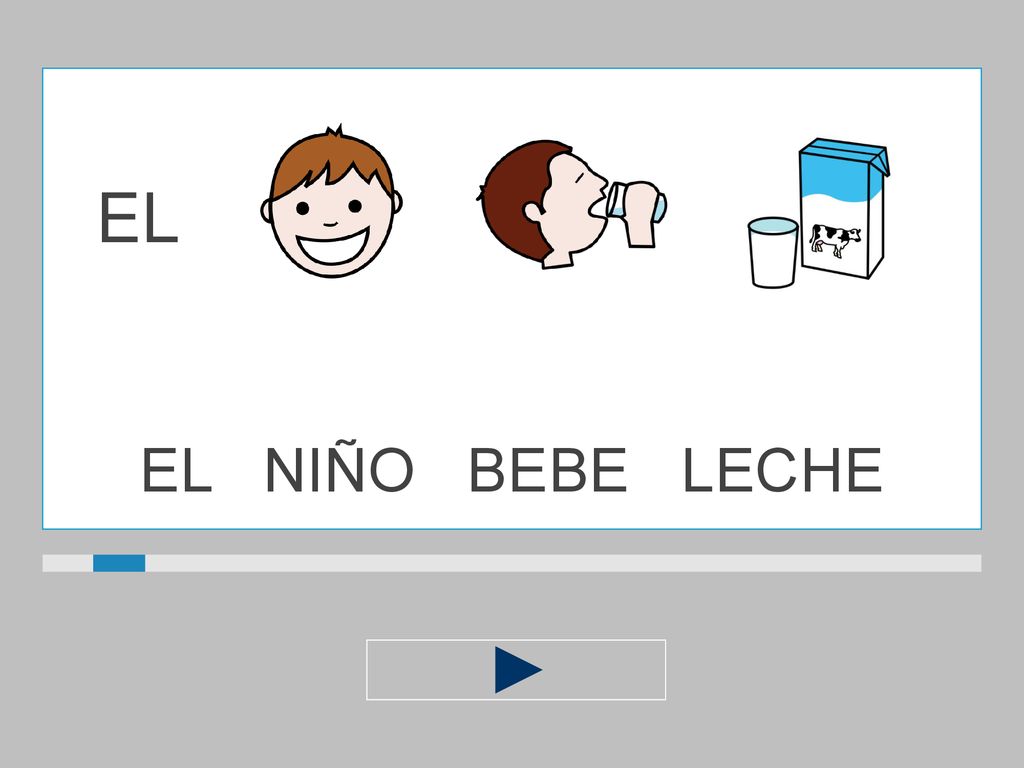Click the cow drawing on the milk carton
This screenshot has height=768, width=1024.
tap(835, 240)
